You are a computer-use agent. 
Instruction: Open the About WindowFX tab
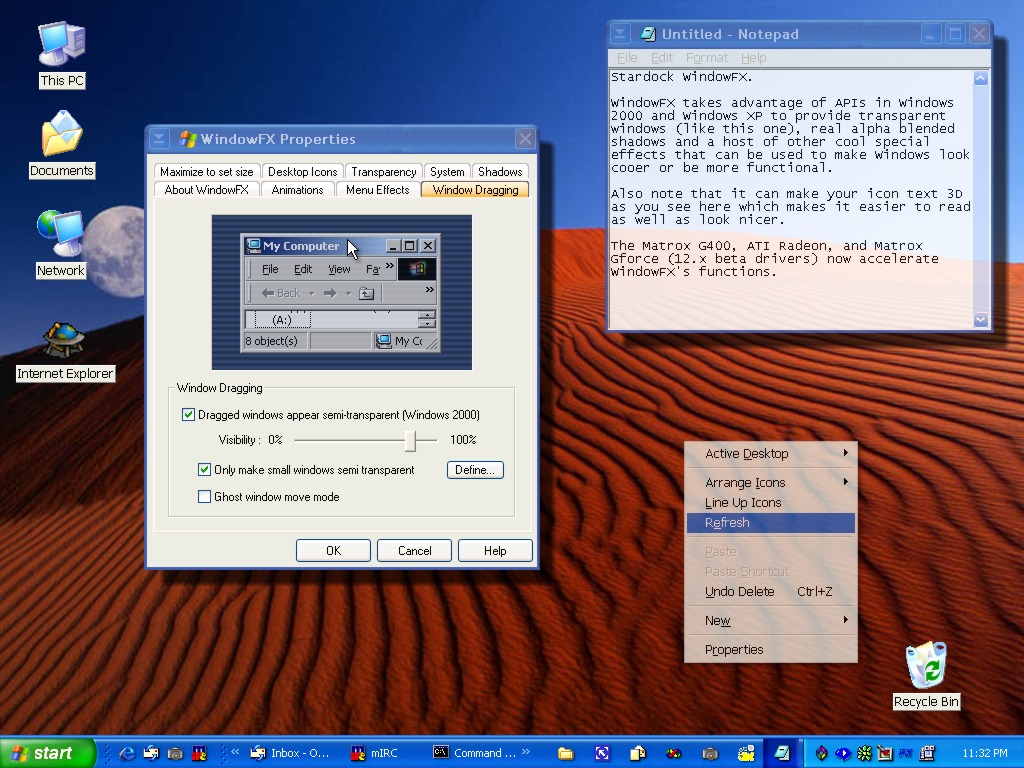(x=206, y=189)
